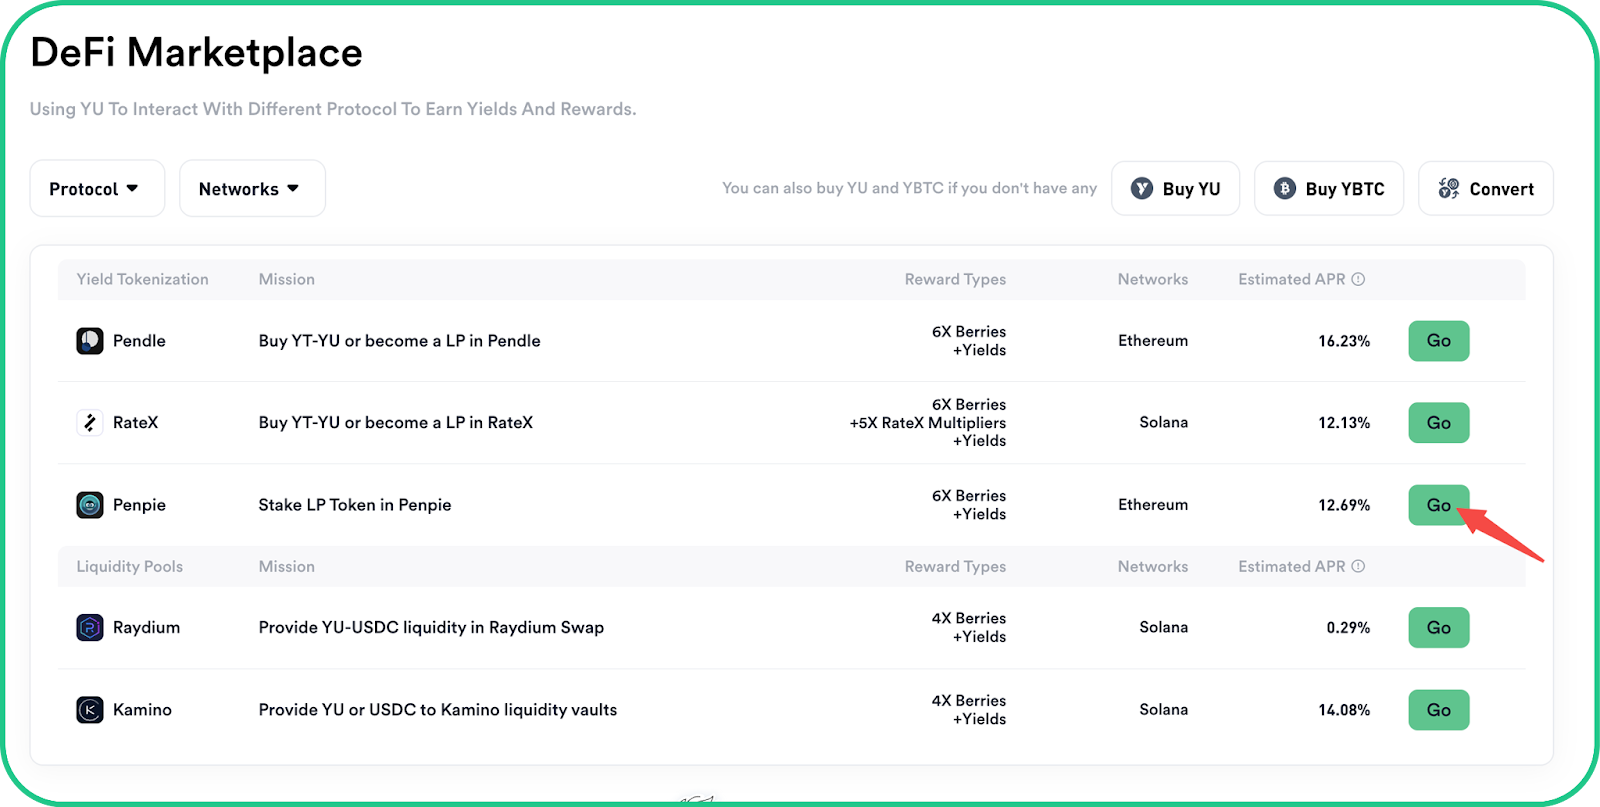Click the 0.29% APR value
The height and width of the screenshot is (807, 1600).
point(1348,628)
